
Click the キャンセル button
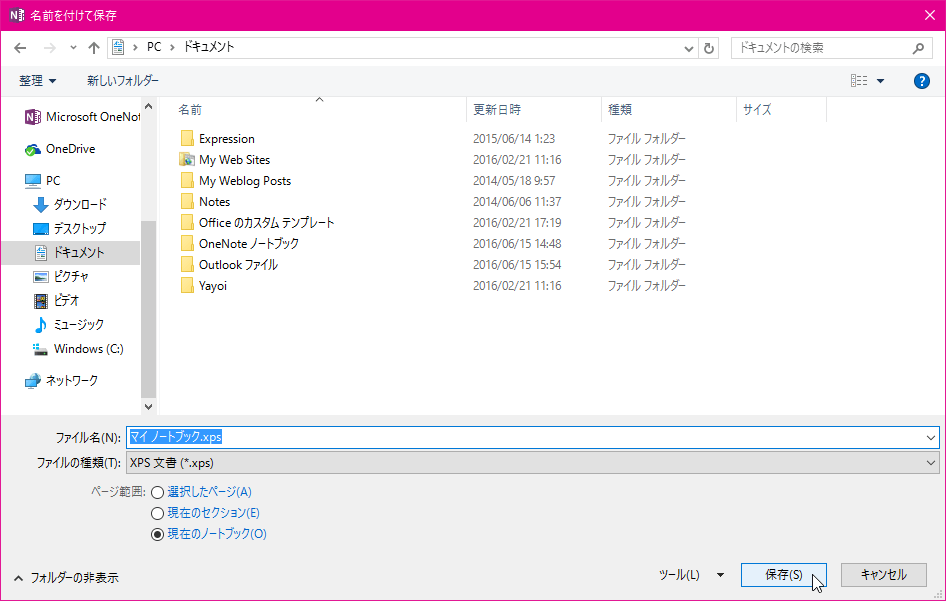pos(884,575)
